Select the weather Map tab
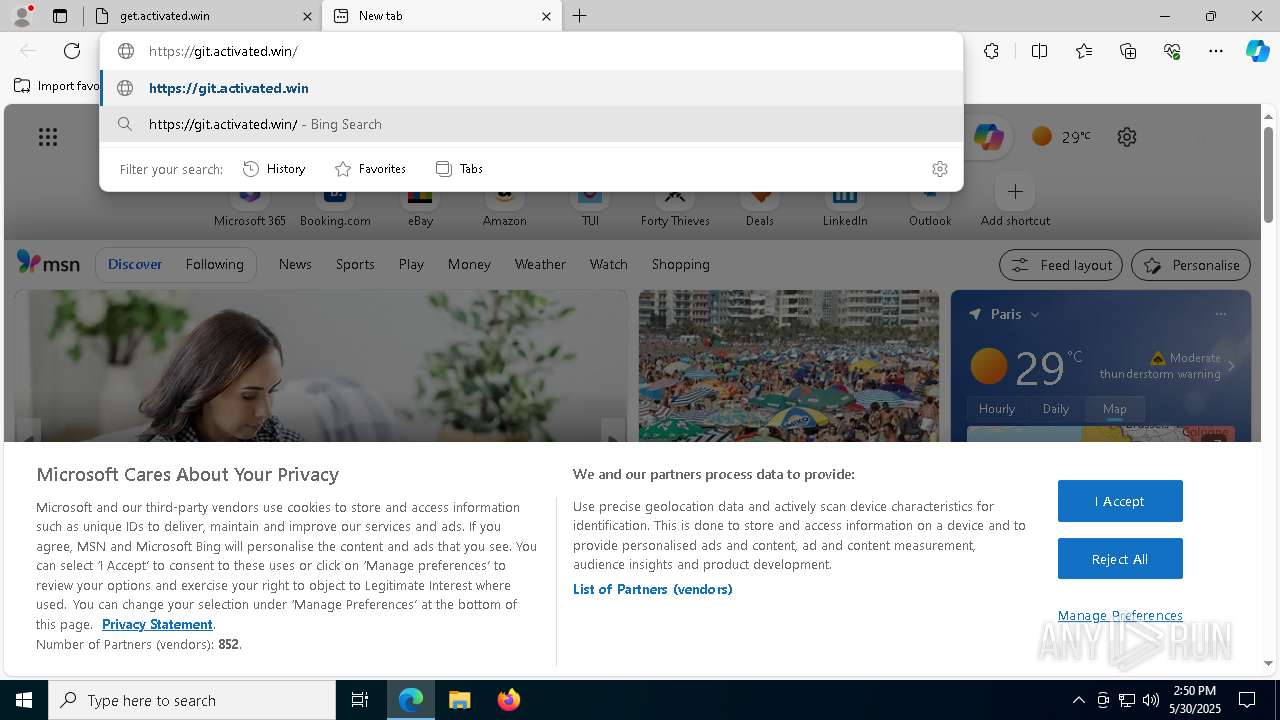 tap(1114, 408)
